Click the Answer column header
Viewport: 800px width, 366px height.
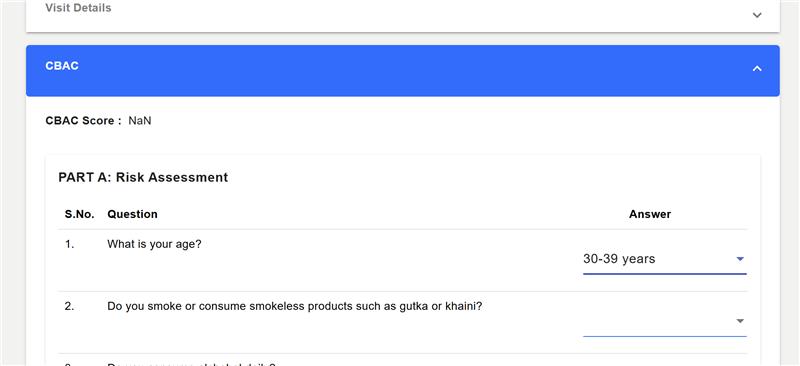point(650,214)
